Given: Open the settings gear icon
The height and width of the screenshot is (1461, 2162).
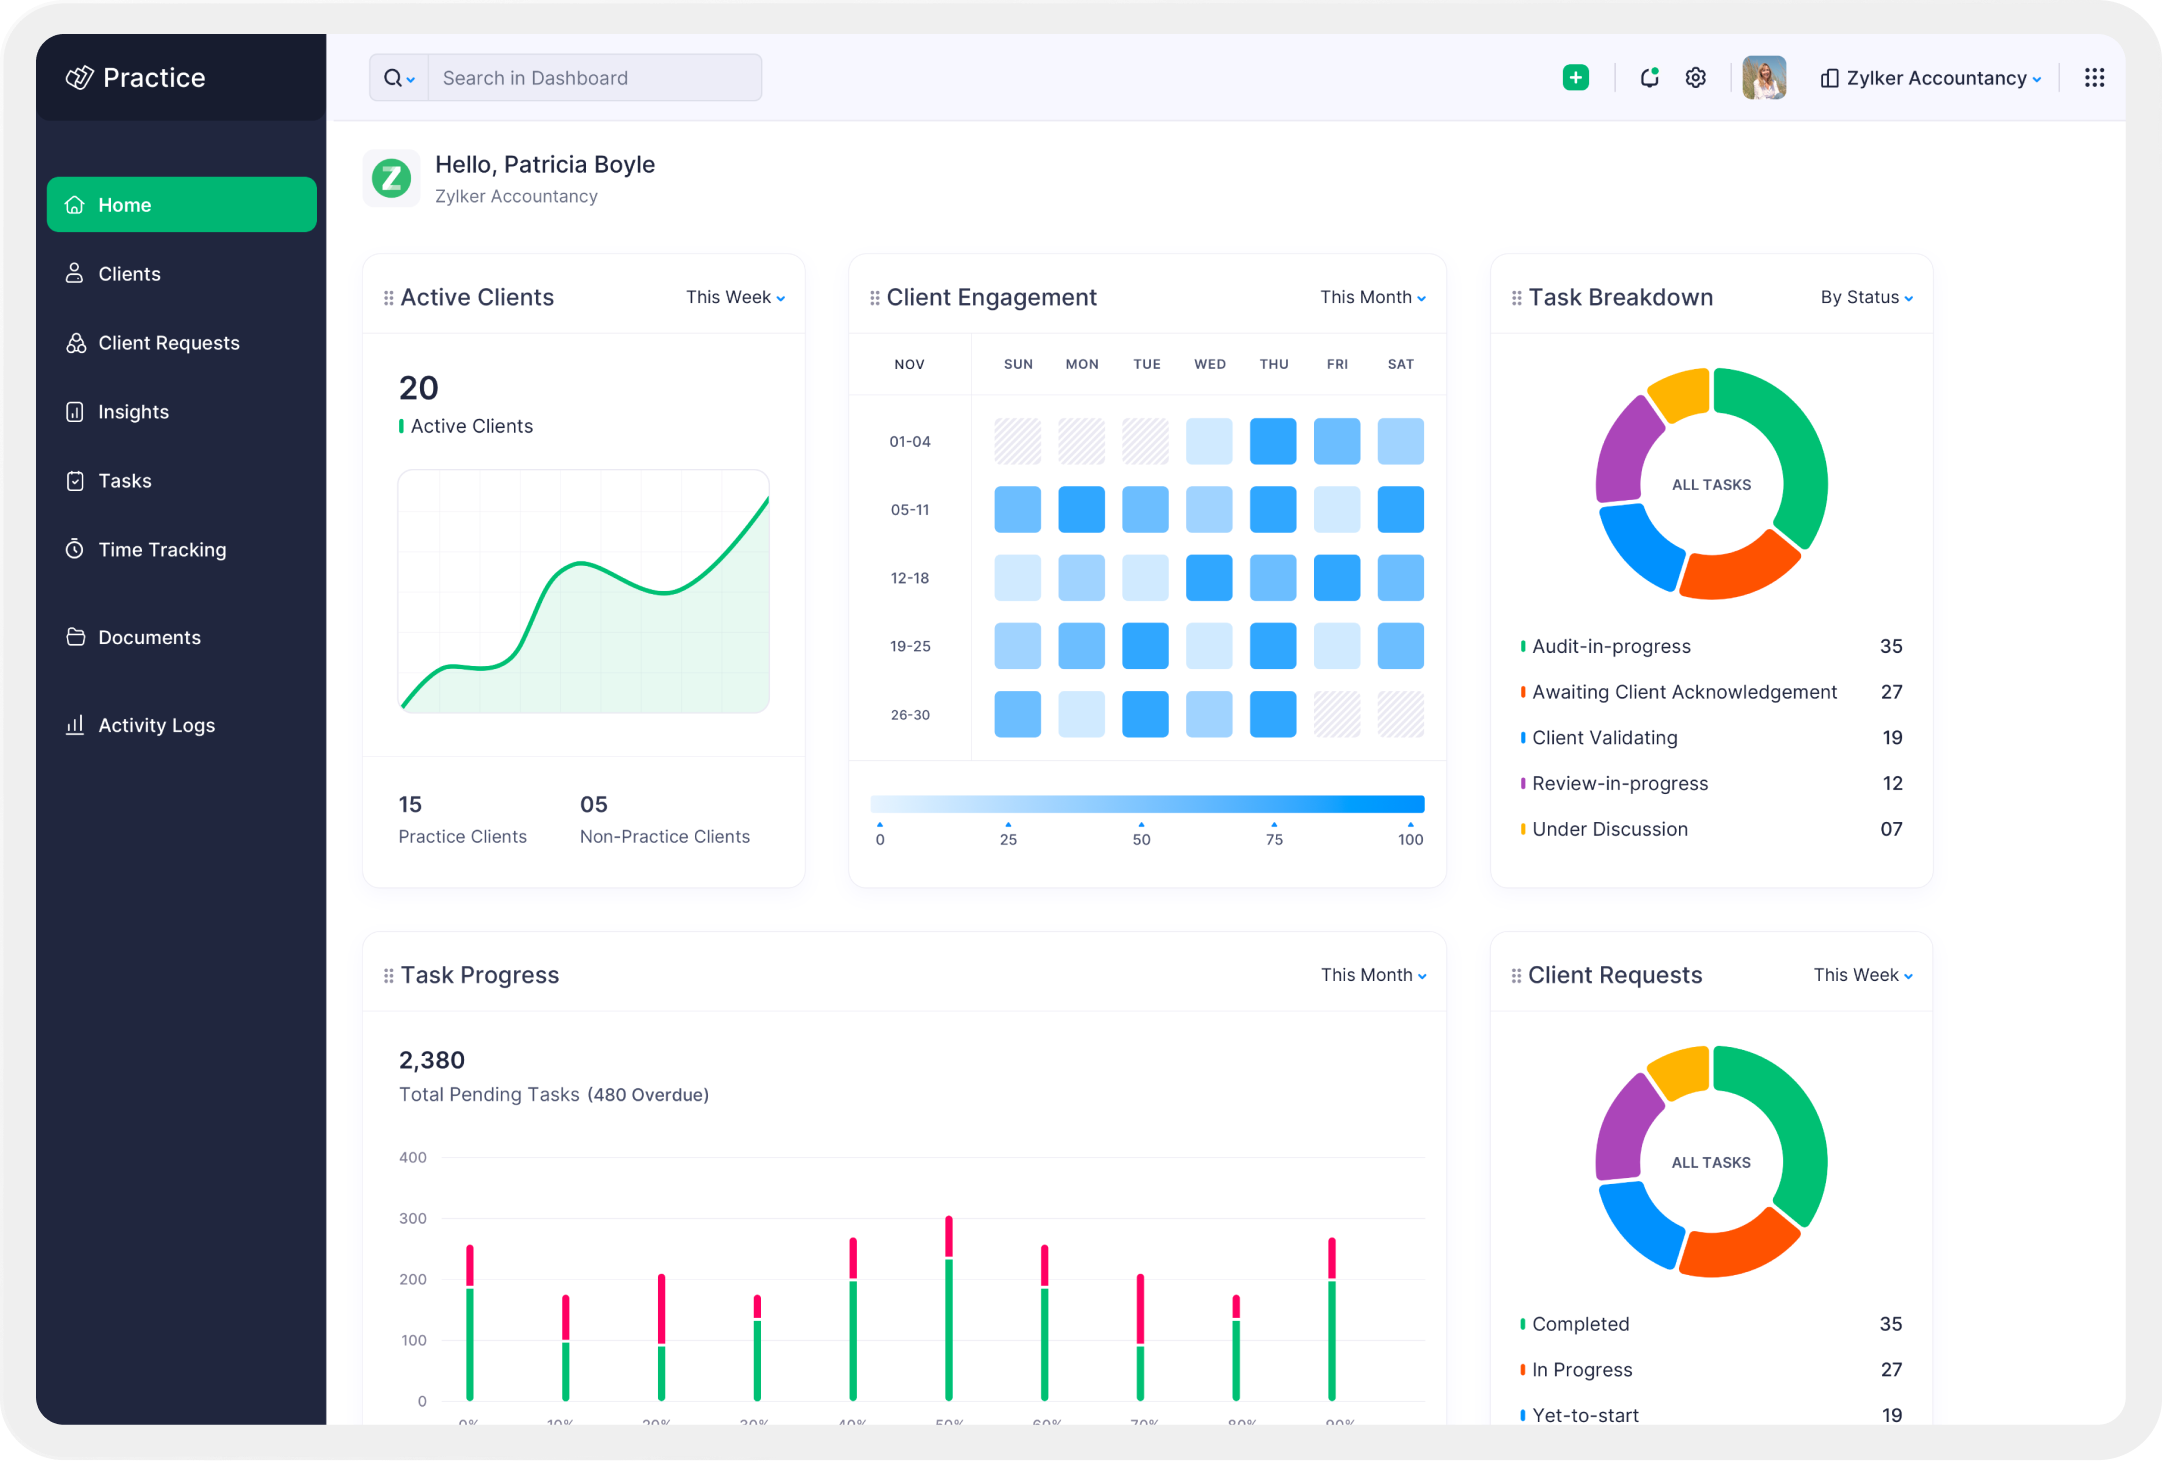Looking at the screenshot, I should pyautogui.click(x=1695, y=78).
